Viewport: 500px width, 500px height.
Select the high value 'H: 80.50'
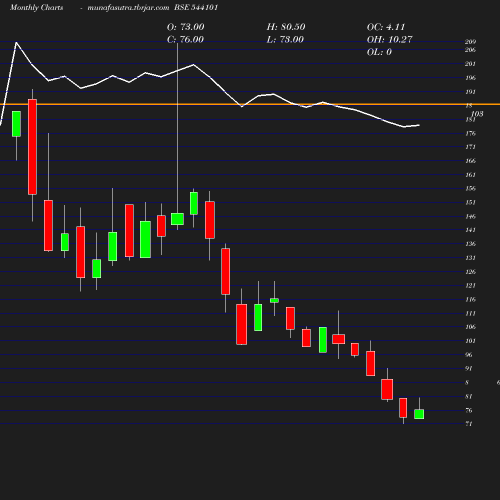286,27
